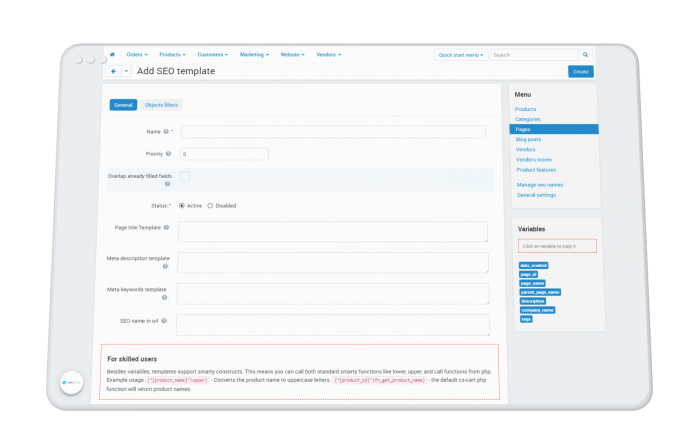Copy the parent_page_name variable
The width and height of the screenshot is (700, 445).
coord(540,292)
